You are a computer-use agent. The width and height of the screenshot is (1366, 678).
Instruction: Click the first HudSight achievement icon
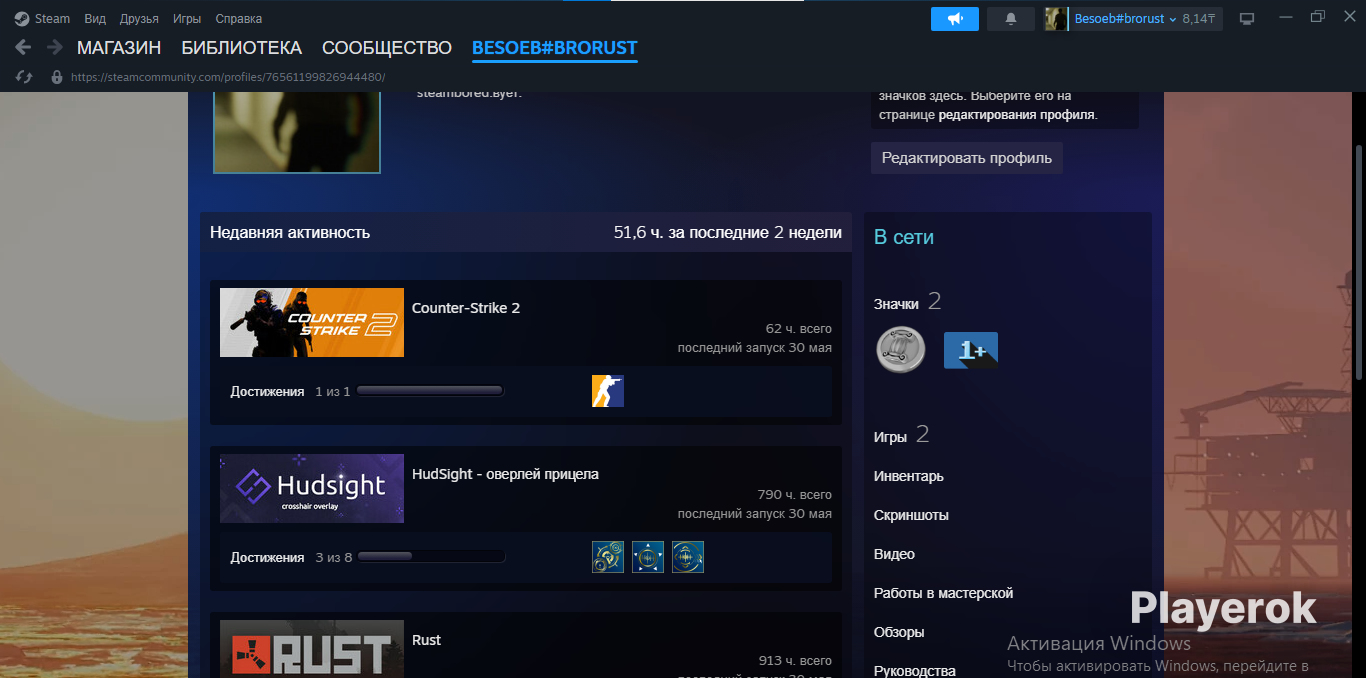pos(608,557)
